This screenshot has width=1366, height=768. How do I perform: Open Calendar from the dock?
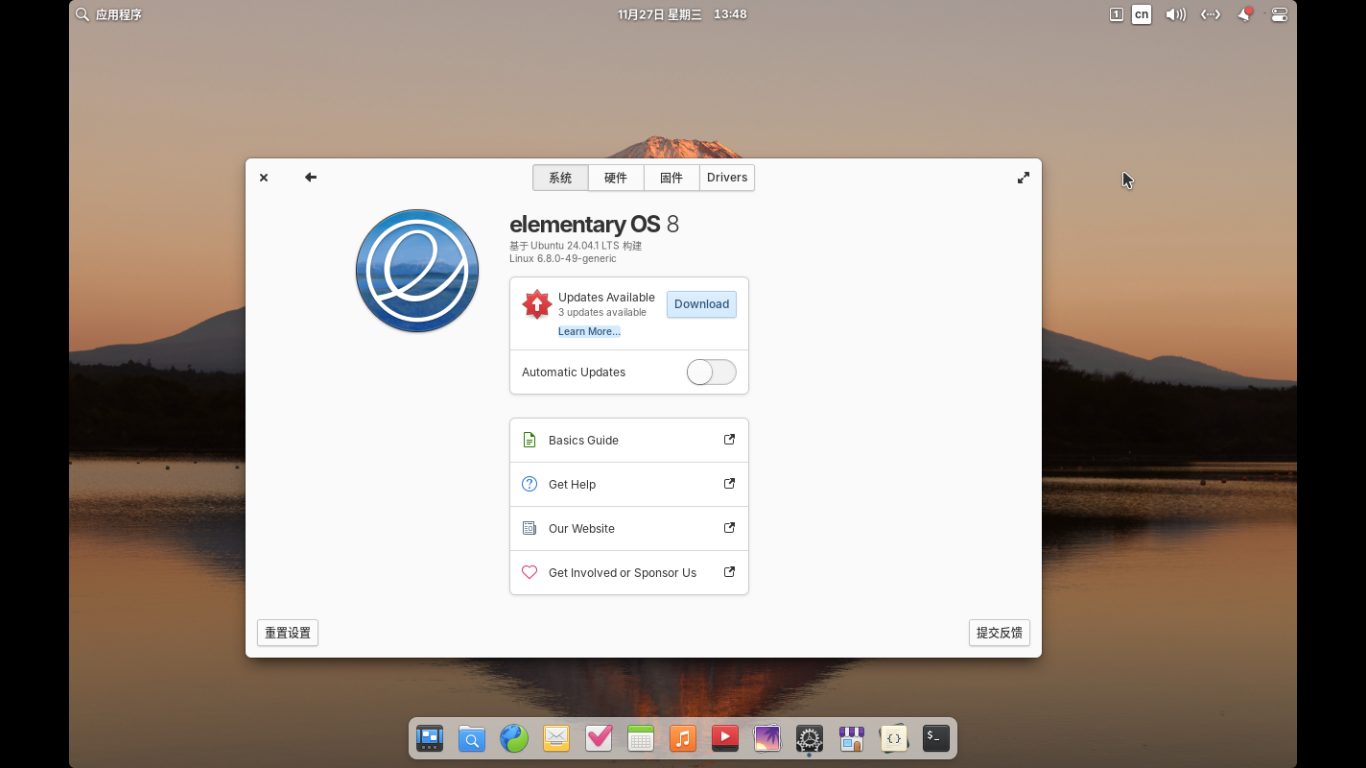tap(641, 739)
